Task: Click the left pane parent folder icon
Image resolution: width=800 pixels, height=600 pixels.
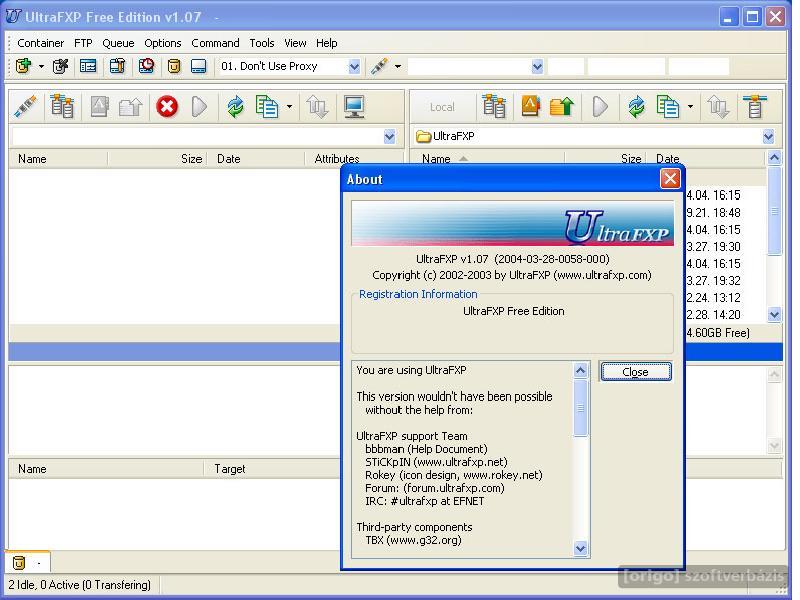Action: pos(131,107)
